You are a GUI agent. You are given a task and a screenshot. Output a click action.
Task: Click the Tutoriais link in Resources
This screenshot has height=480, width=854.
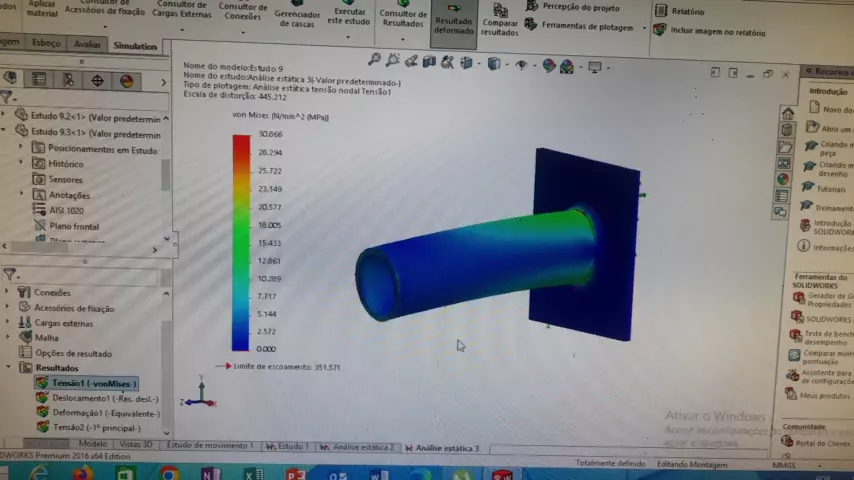(x=830, y=189)
